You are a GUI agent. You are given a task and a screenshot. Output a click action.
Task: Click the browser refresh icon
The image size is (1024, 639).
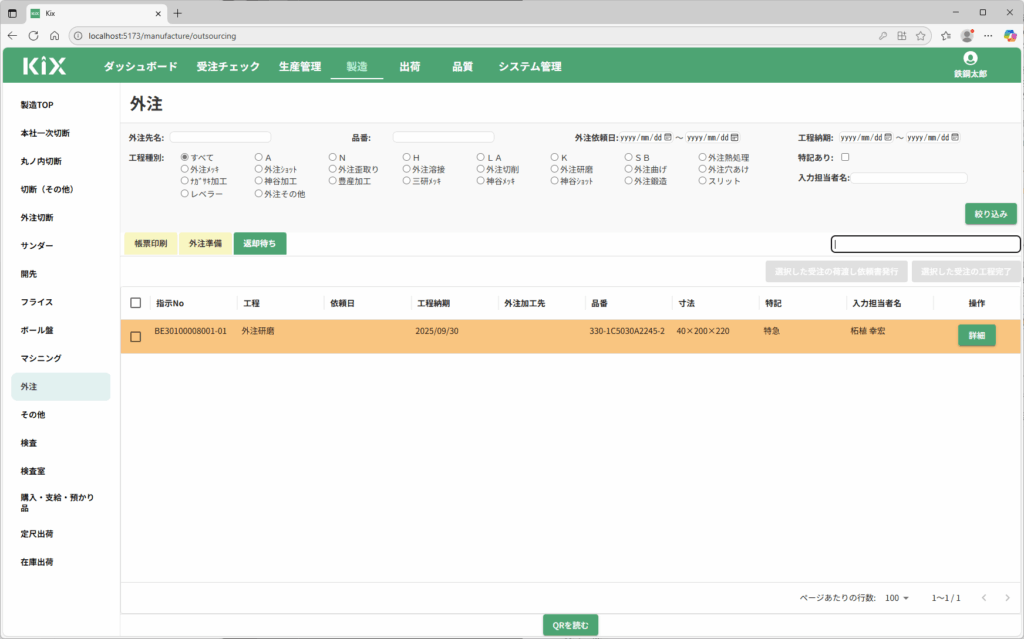33,35
